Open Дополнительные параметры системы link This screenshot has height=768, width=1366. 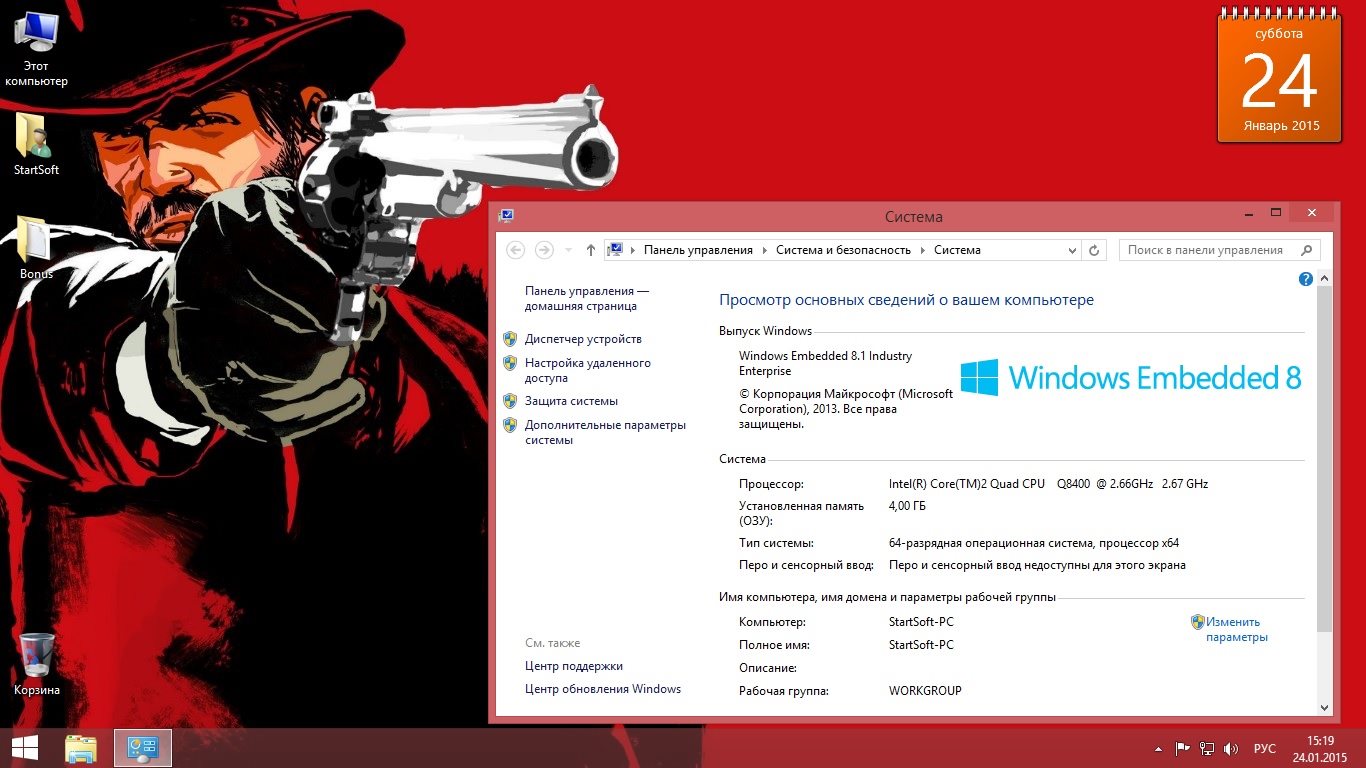pyautogui.click(x=605, y=432)
